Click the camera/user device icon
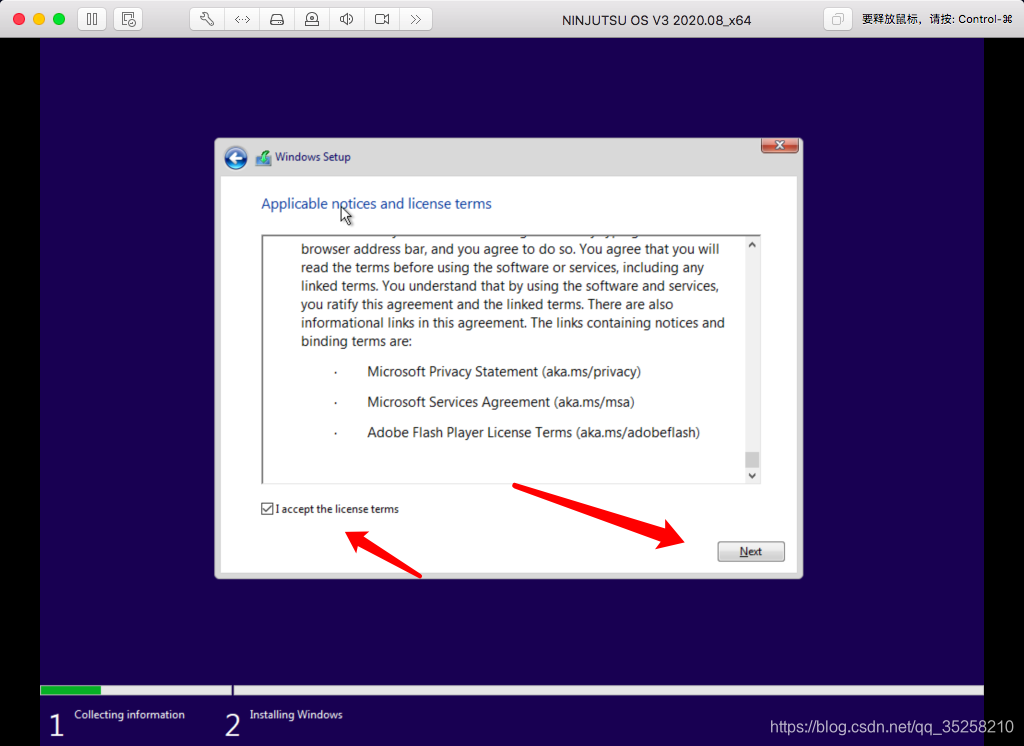The height and width of the screenshot is (746, 1024). pos(312,20)
